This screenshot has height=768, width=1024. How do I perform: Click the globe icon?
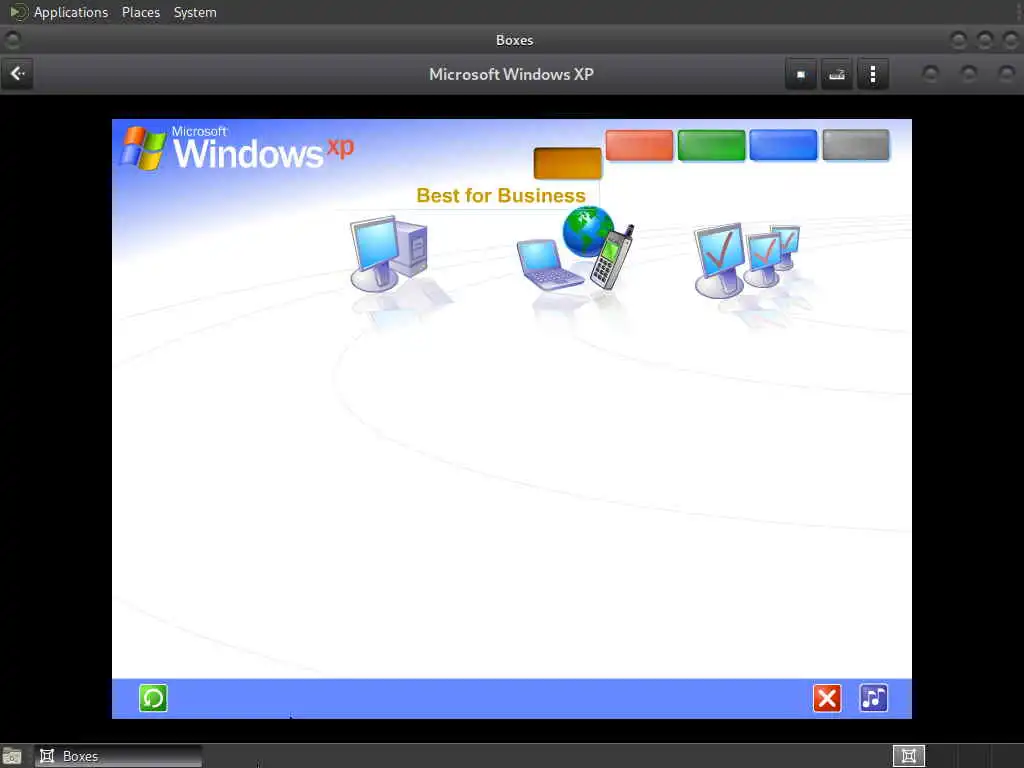pyautogui.click(x=587, y=231)
